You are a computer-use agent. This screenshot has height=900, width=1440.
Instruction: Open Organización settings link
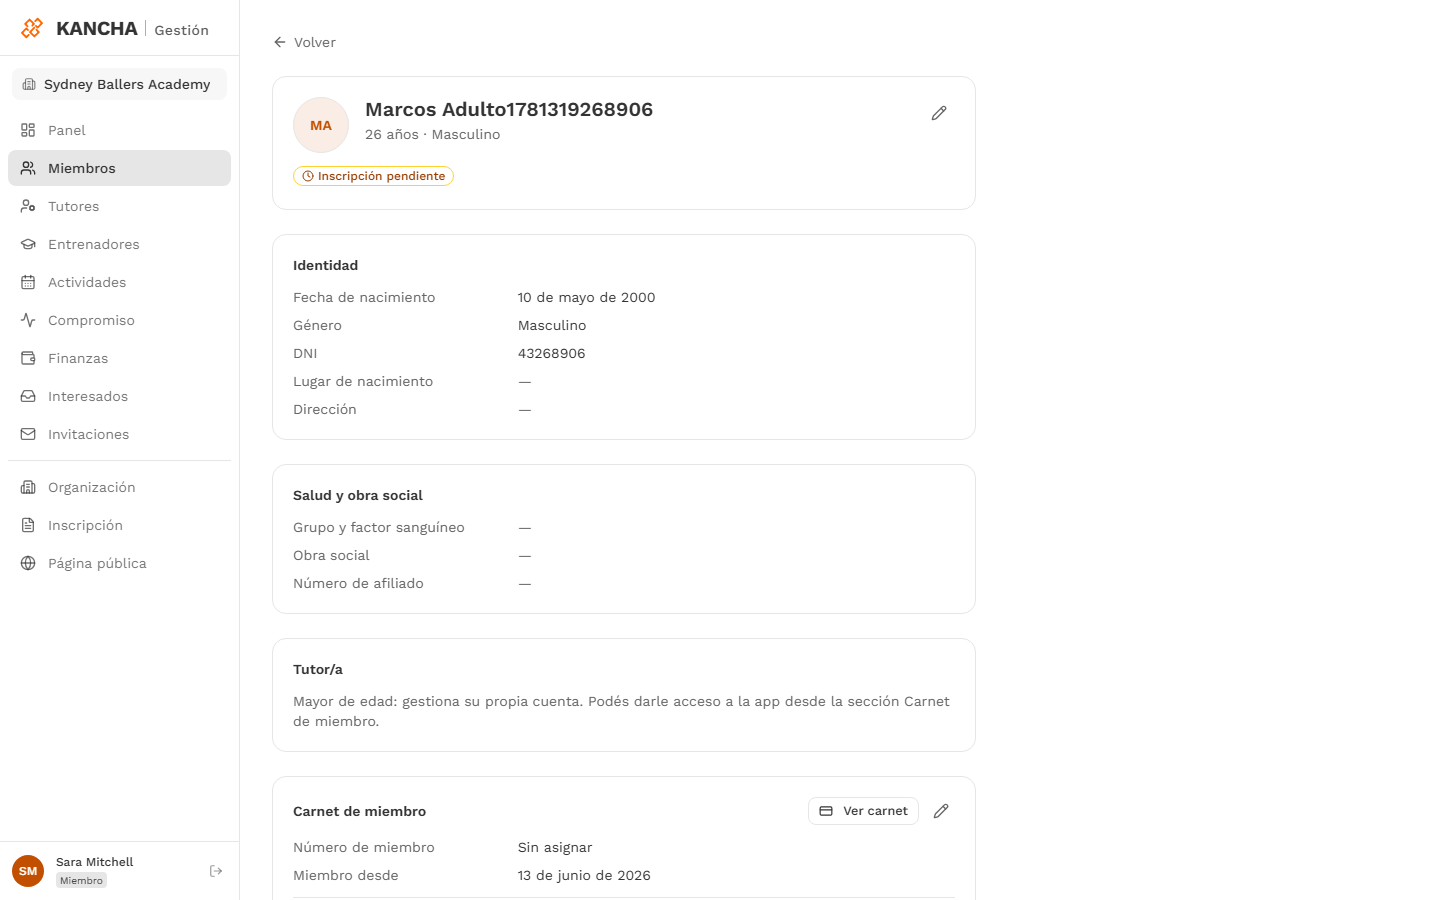tap(119, 487)
